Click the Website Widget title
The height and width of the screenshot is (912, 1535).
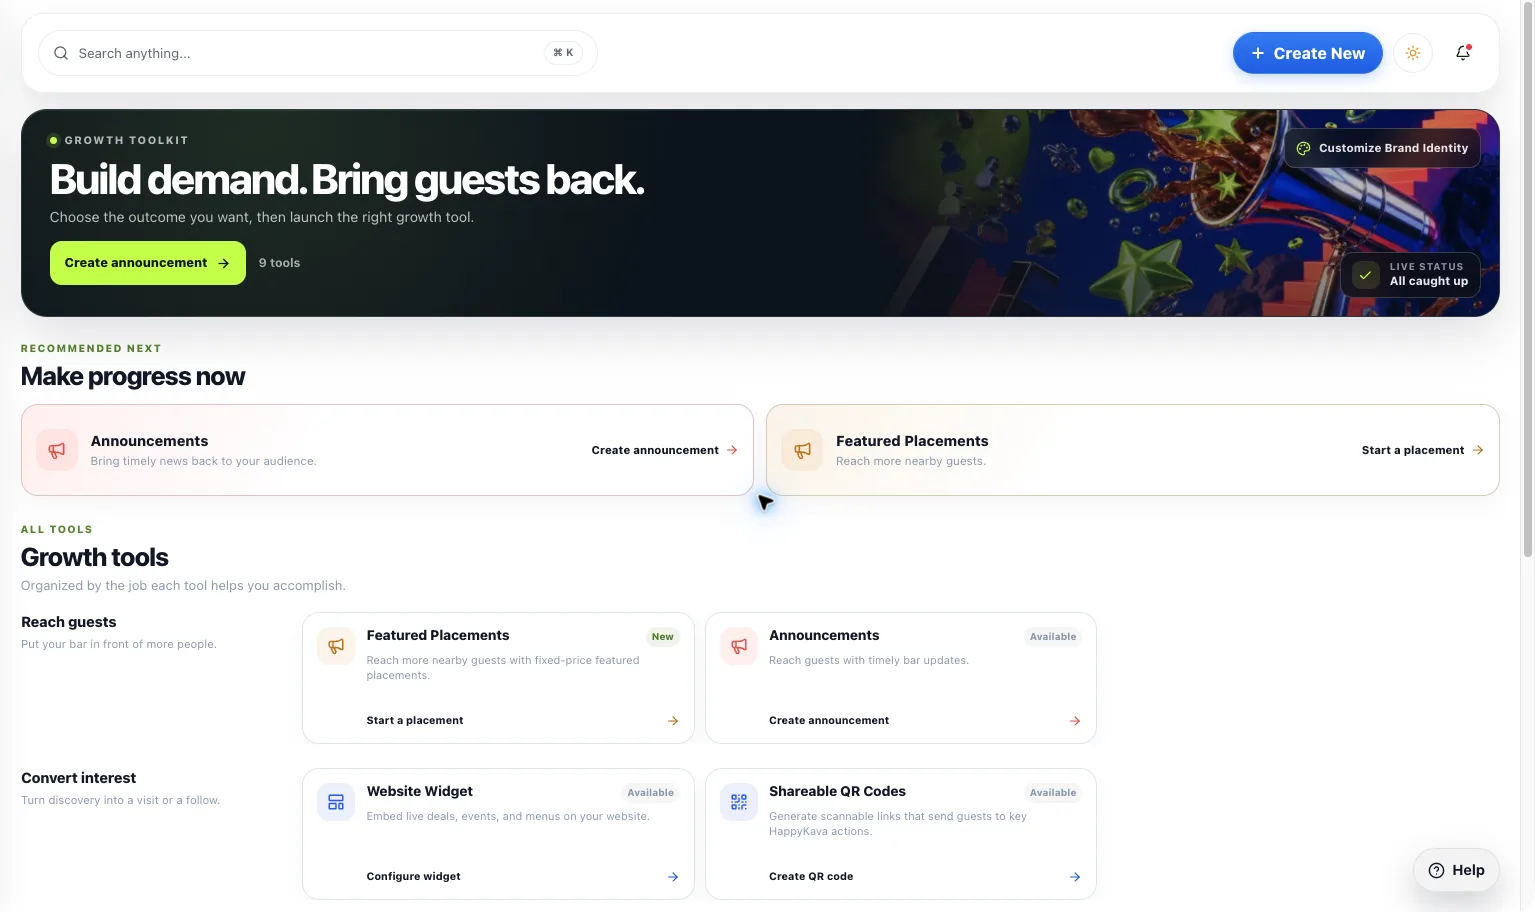[420, 791]
